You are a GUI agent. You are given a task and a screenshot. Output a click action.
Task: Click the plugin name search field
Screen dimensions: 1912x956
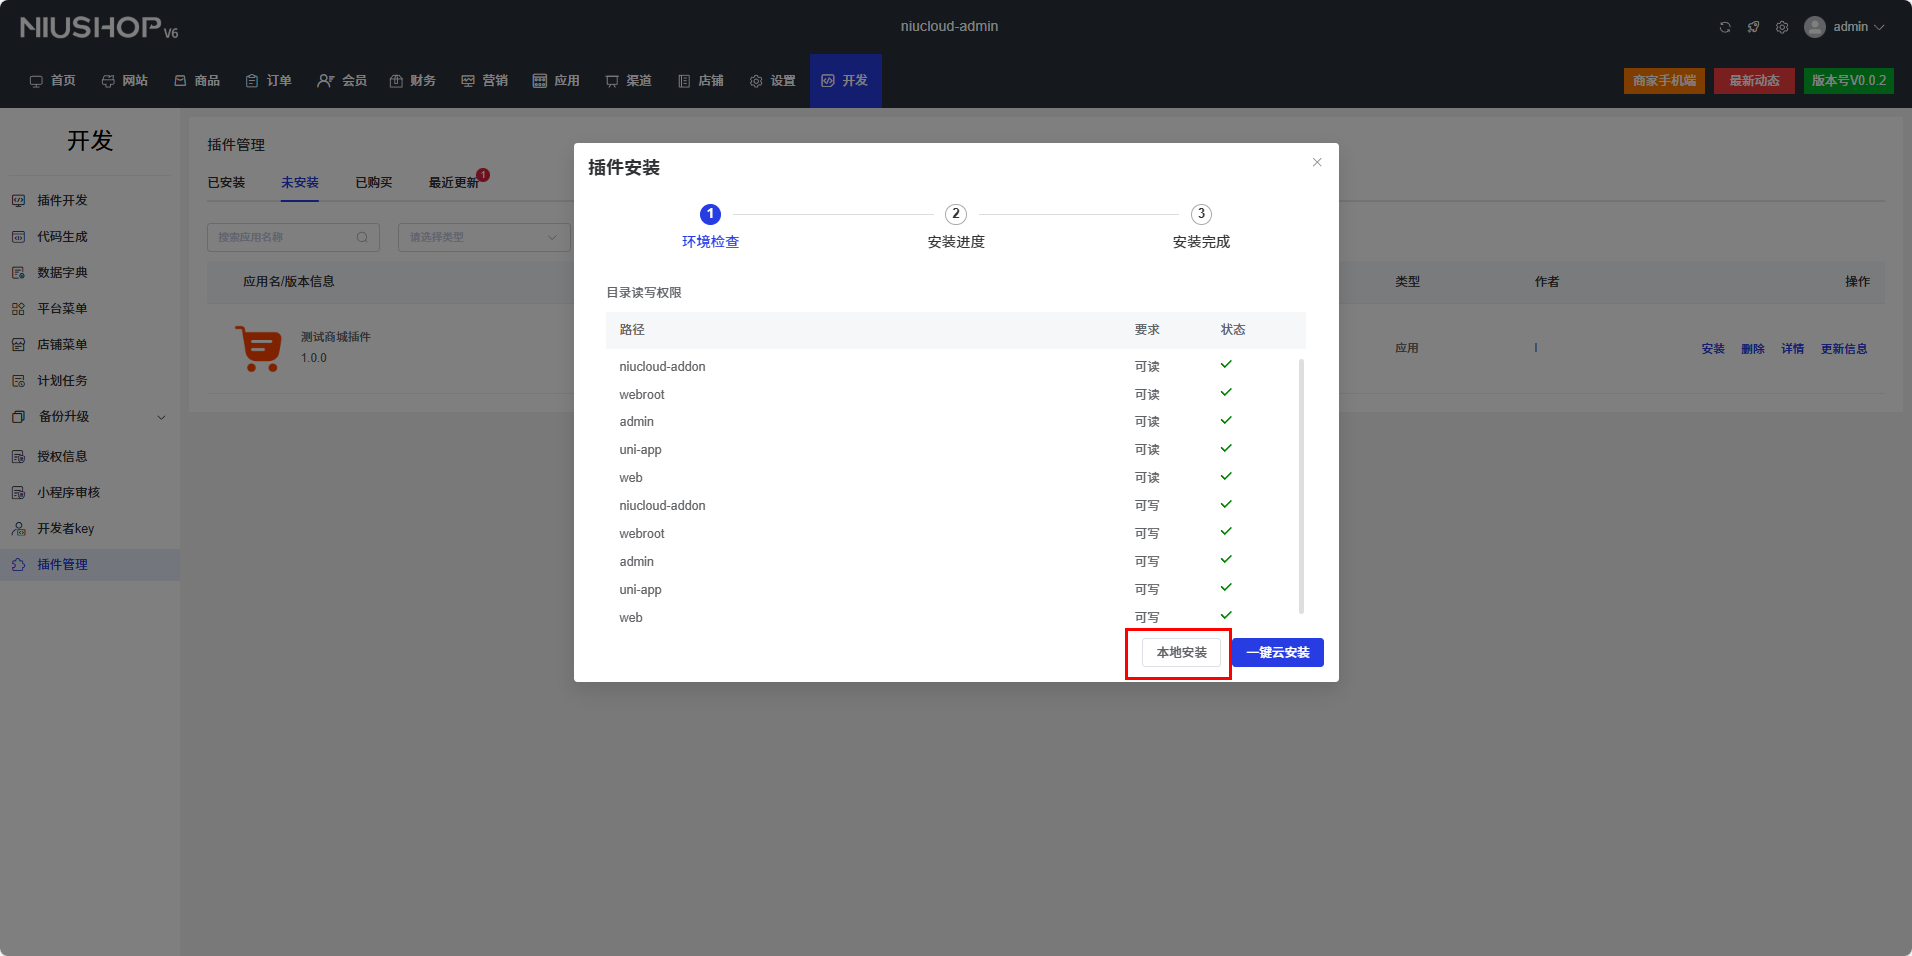pyautogui.click(x=283, y=237)
